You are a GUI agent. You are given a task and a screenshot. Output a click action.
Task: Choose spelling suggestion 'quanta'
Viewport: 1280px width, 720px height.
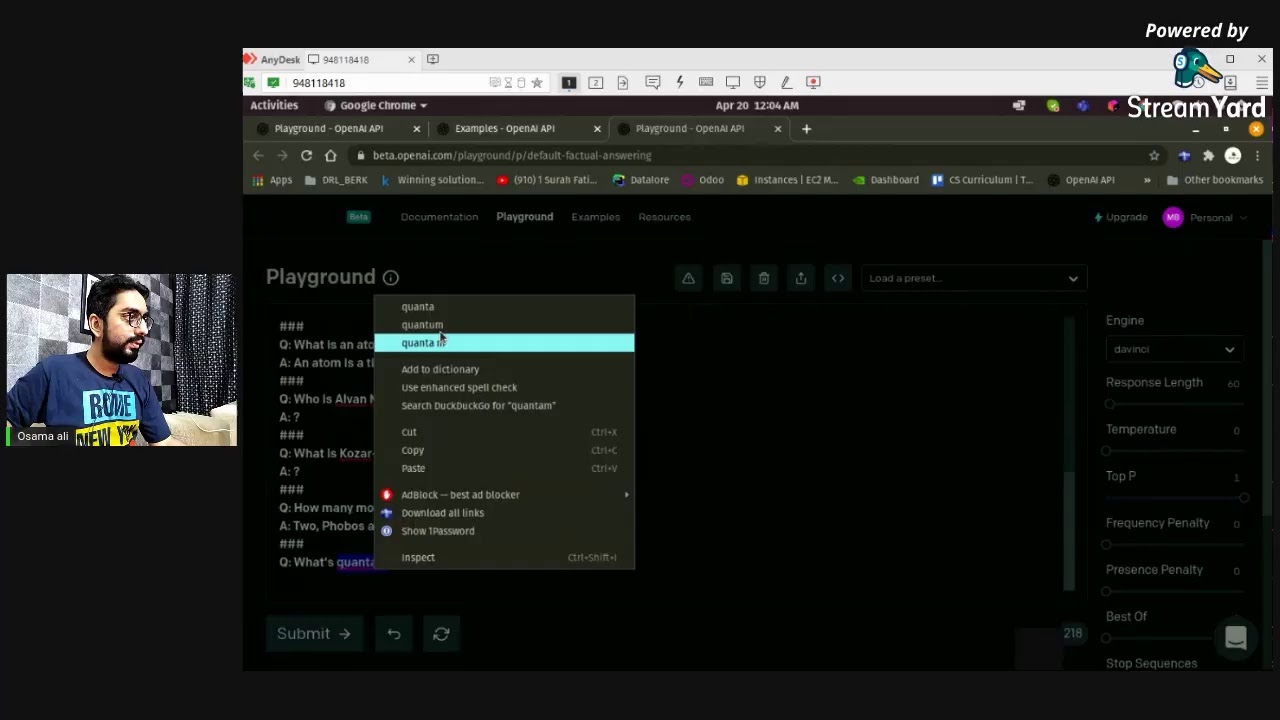click(504, 306)
